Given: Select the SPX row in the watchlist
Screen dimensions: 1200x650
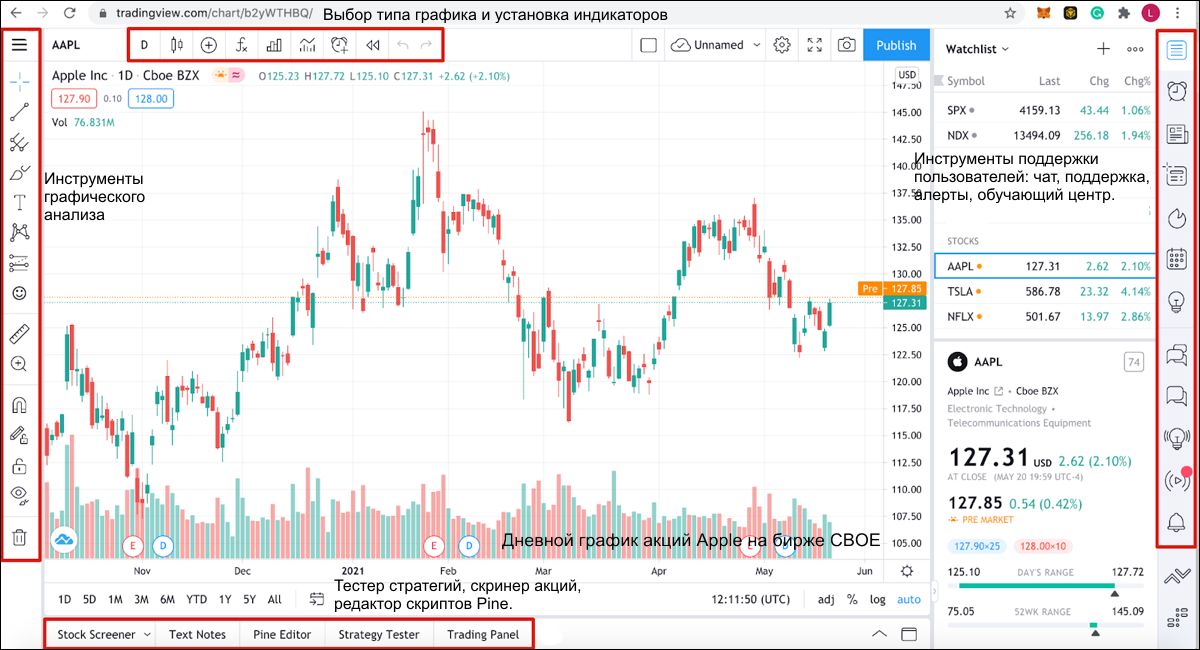Looking at the screenshot, I should click(x=1045, y=109).
